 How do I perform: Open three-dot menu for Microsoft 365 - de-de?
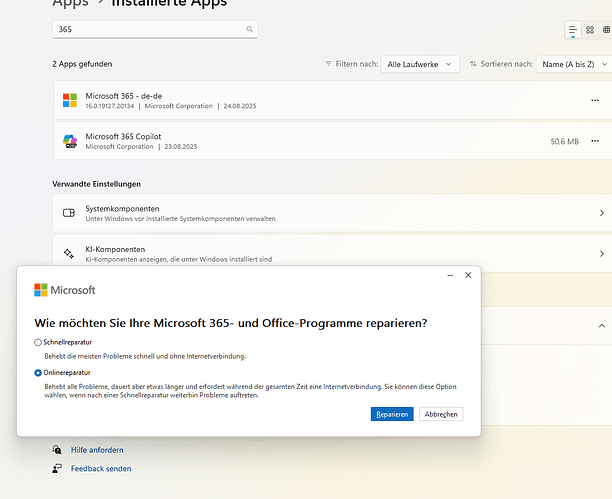pyautogui.click(x=595, y=100)
